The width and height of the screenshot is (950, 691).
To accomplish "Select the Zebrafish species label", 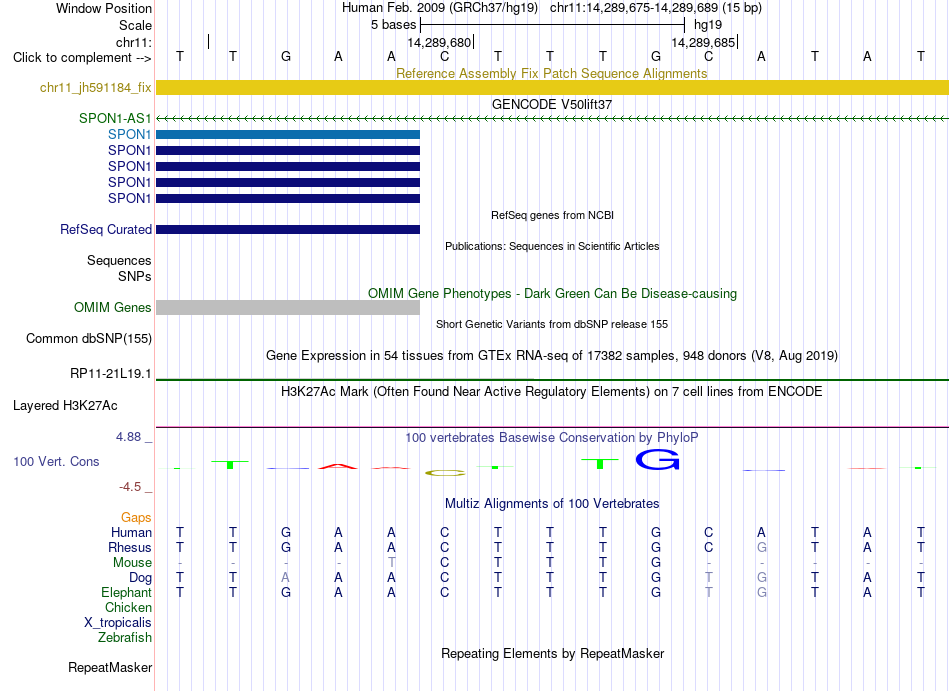I will [x=125, y=638].
